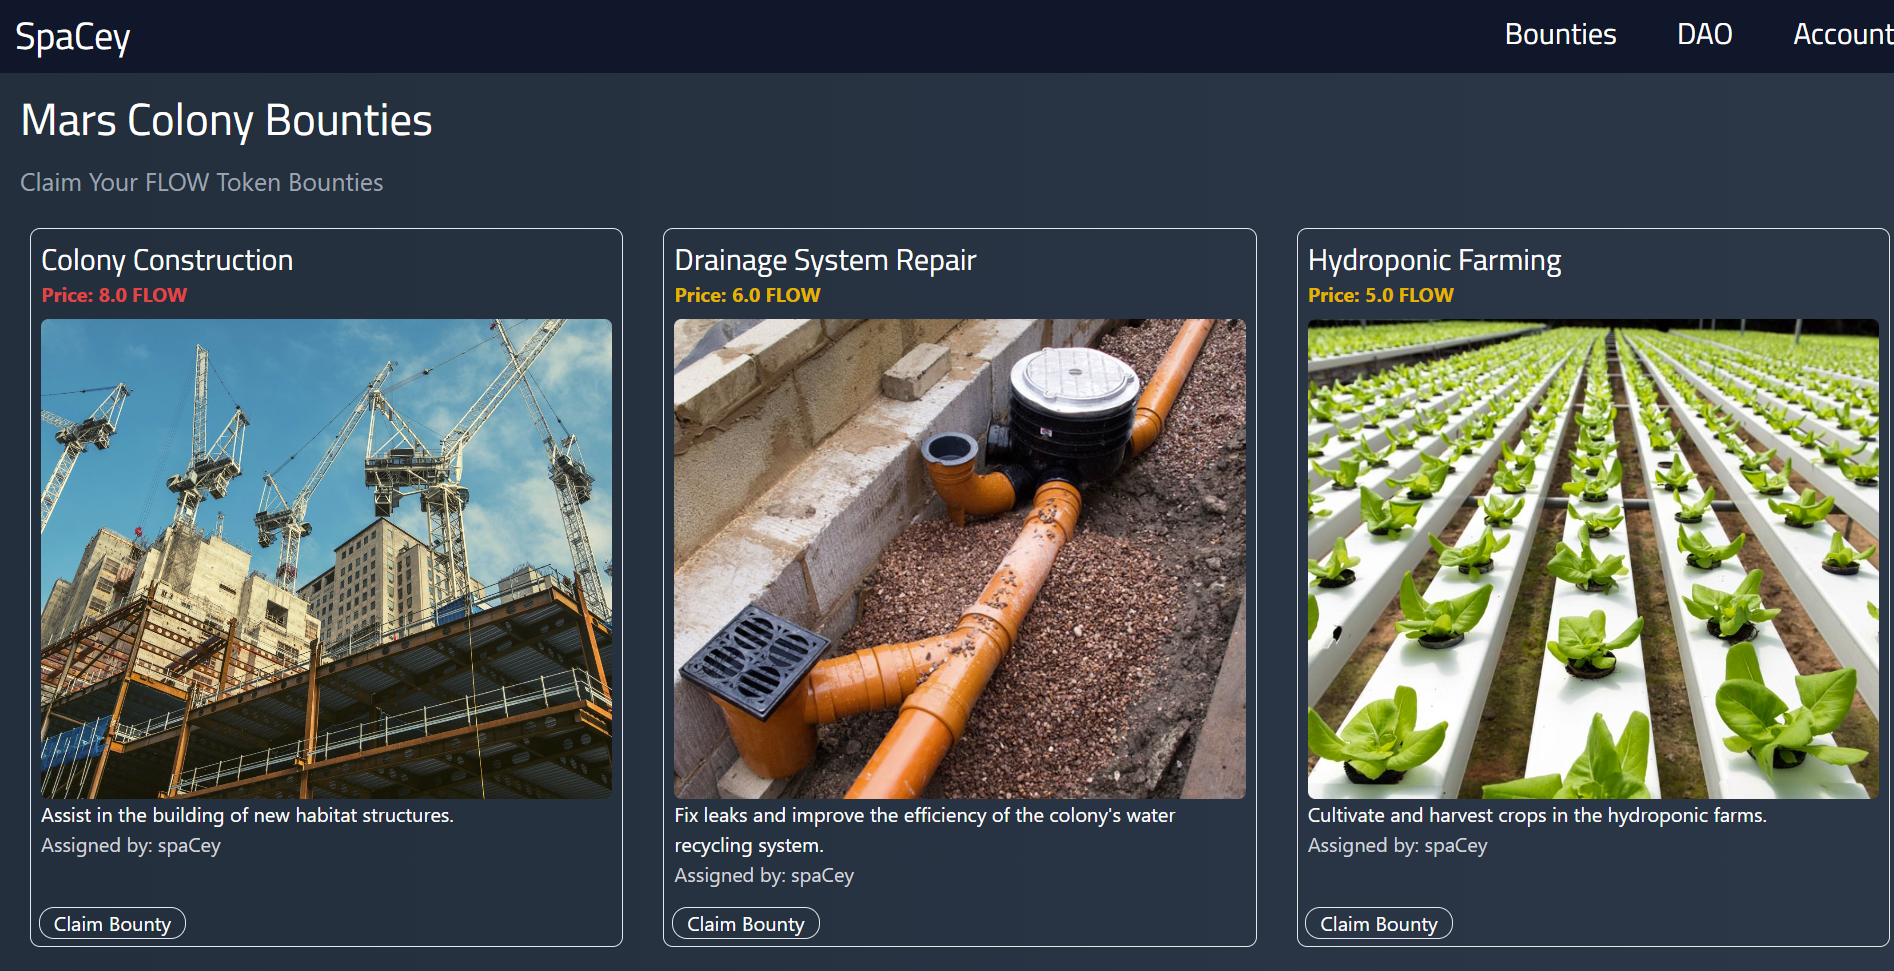Image resolution: width=1894 pixels, height=971 pixels.
Task: Claim the Colony Construction bounty
Action: (112, 924)
